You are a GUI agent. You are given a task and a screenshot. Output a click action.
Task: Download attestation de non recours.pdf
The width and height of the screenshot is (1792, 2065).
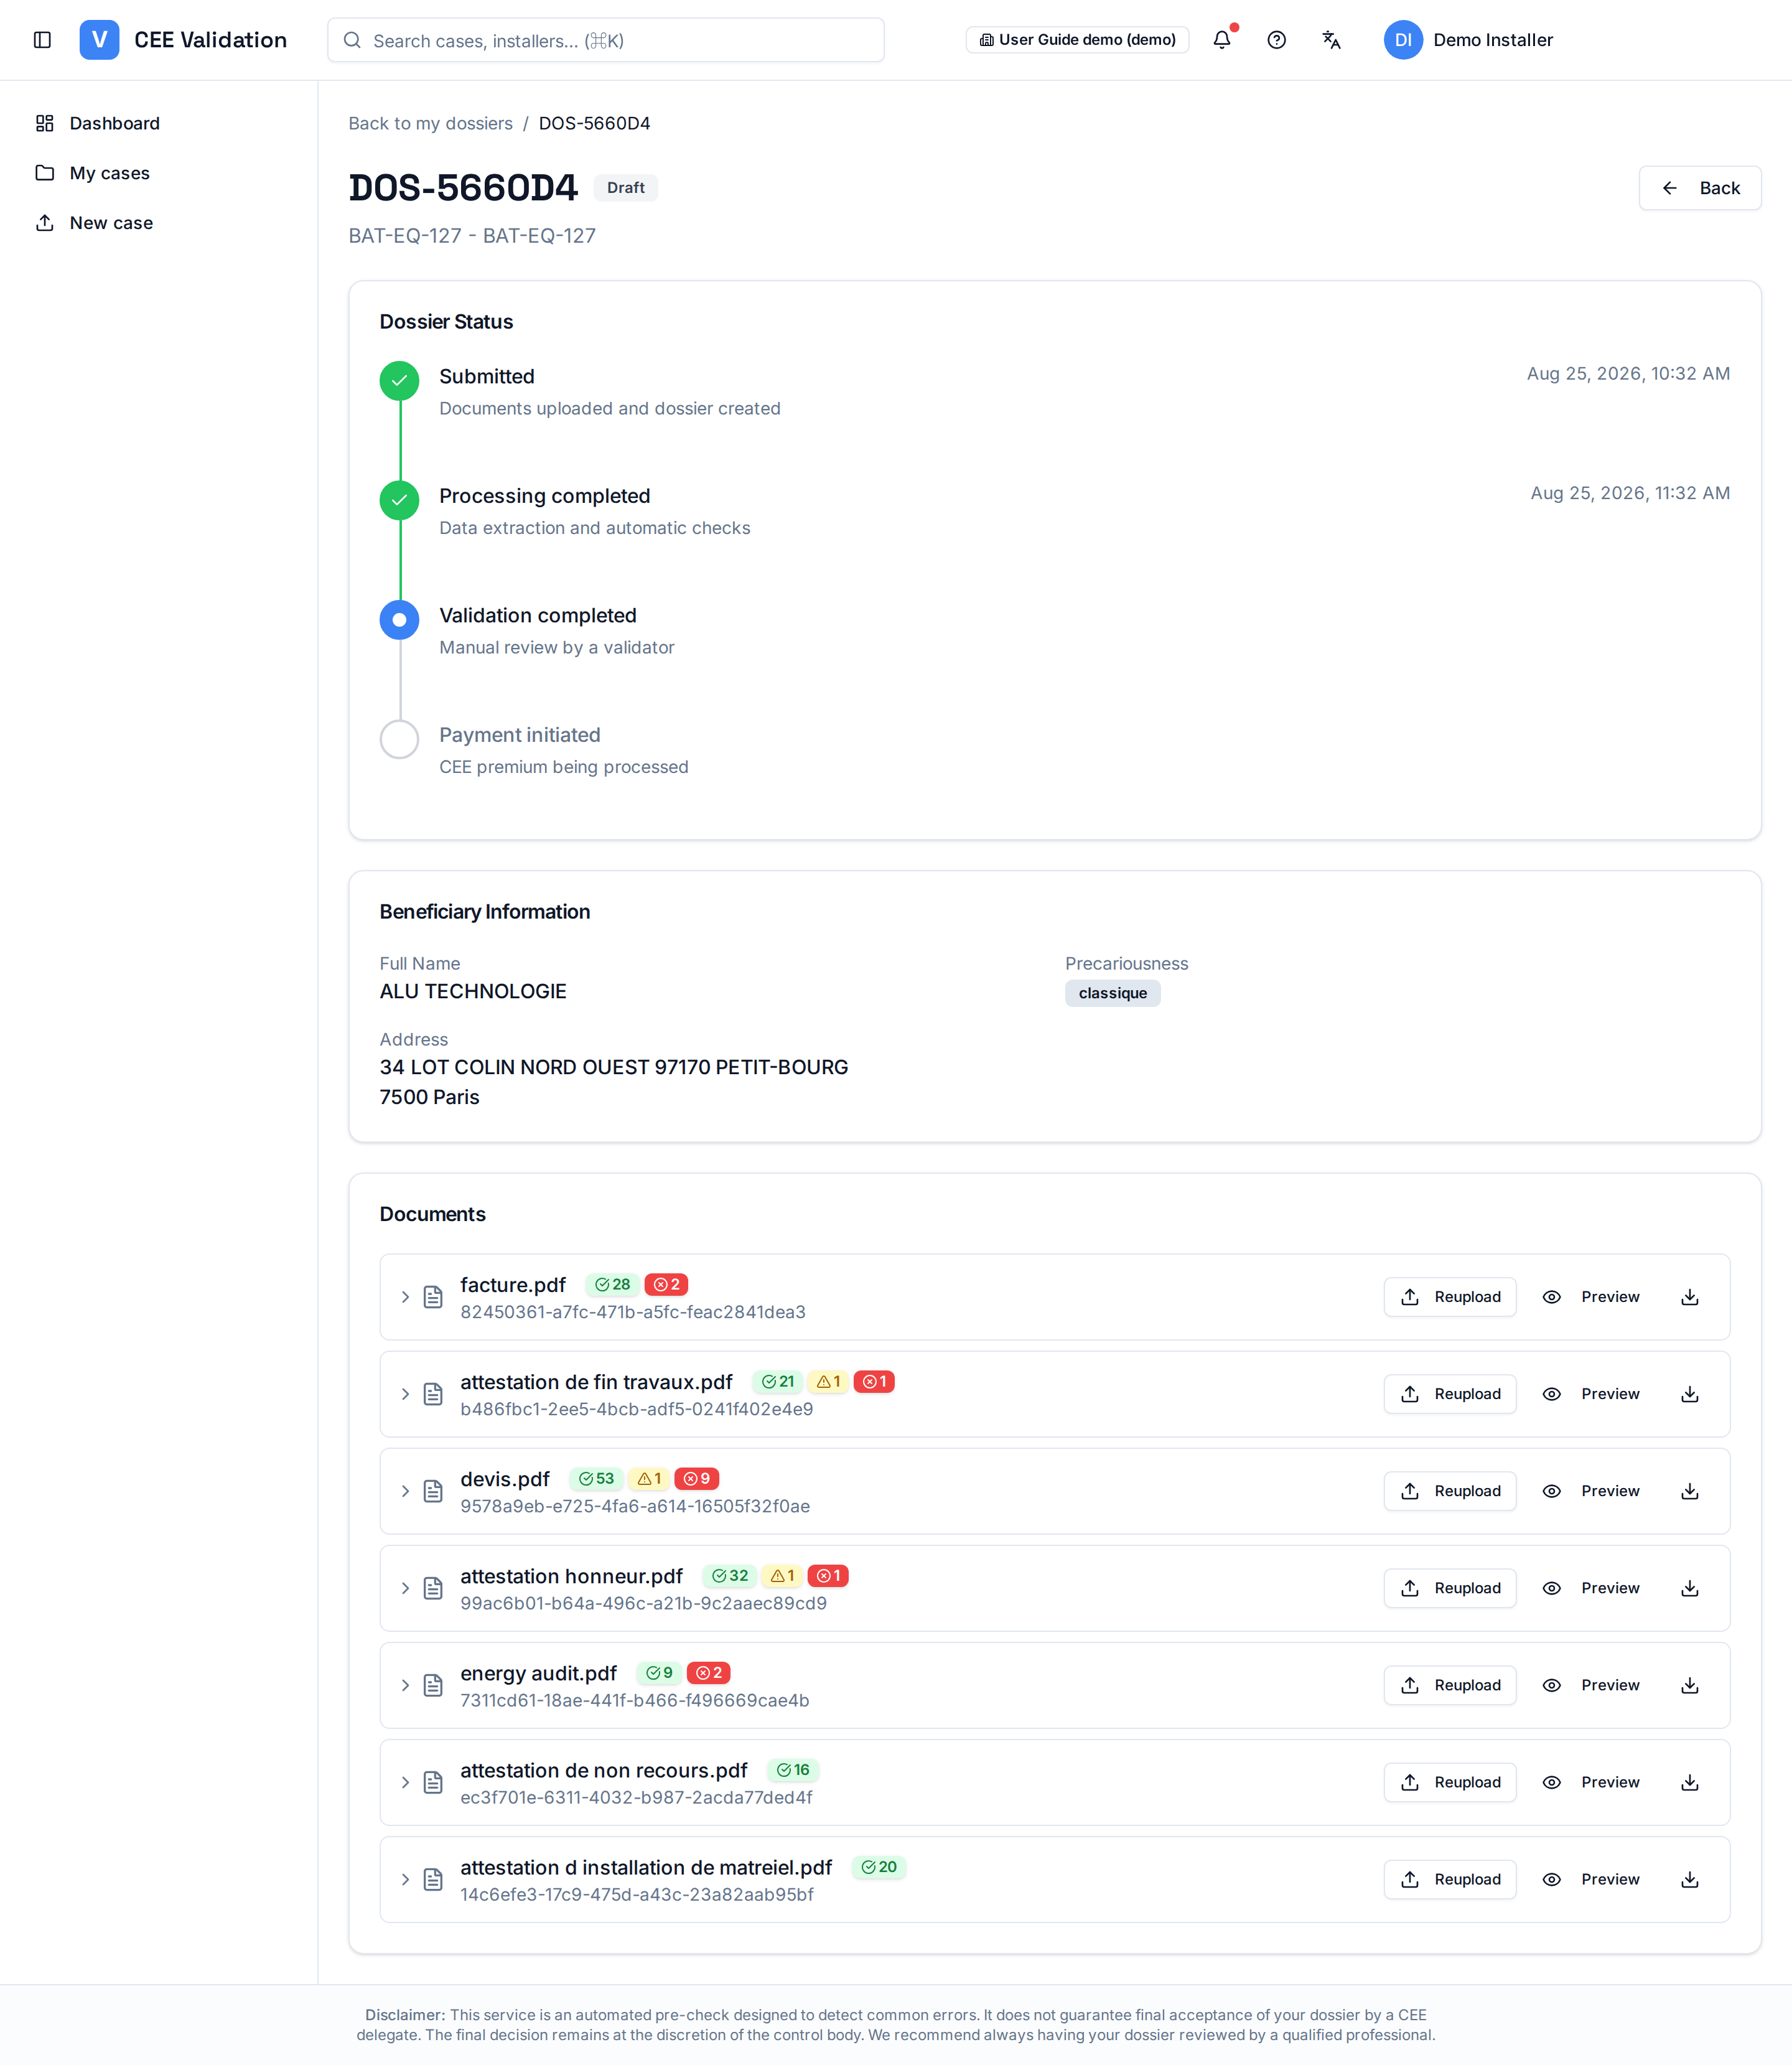[x=1690, y=1782]
